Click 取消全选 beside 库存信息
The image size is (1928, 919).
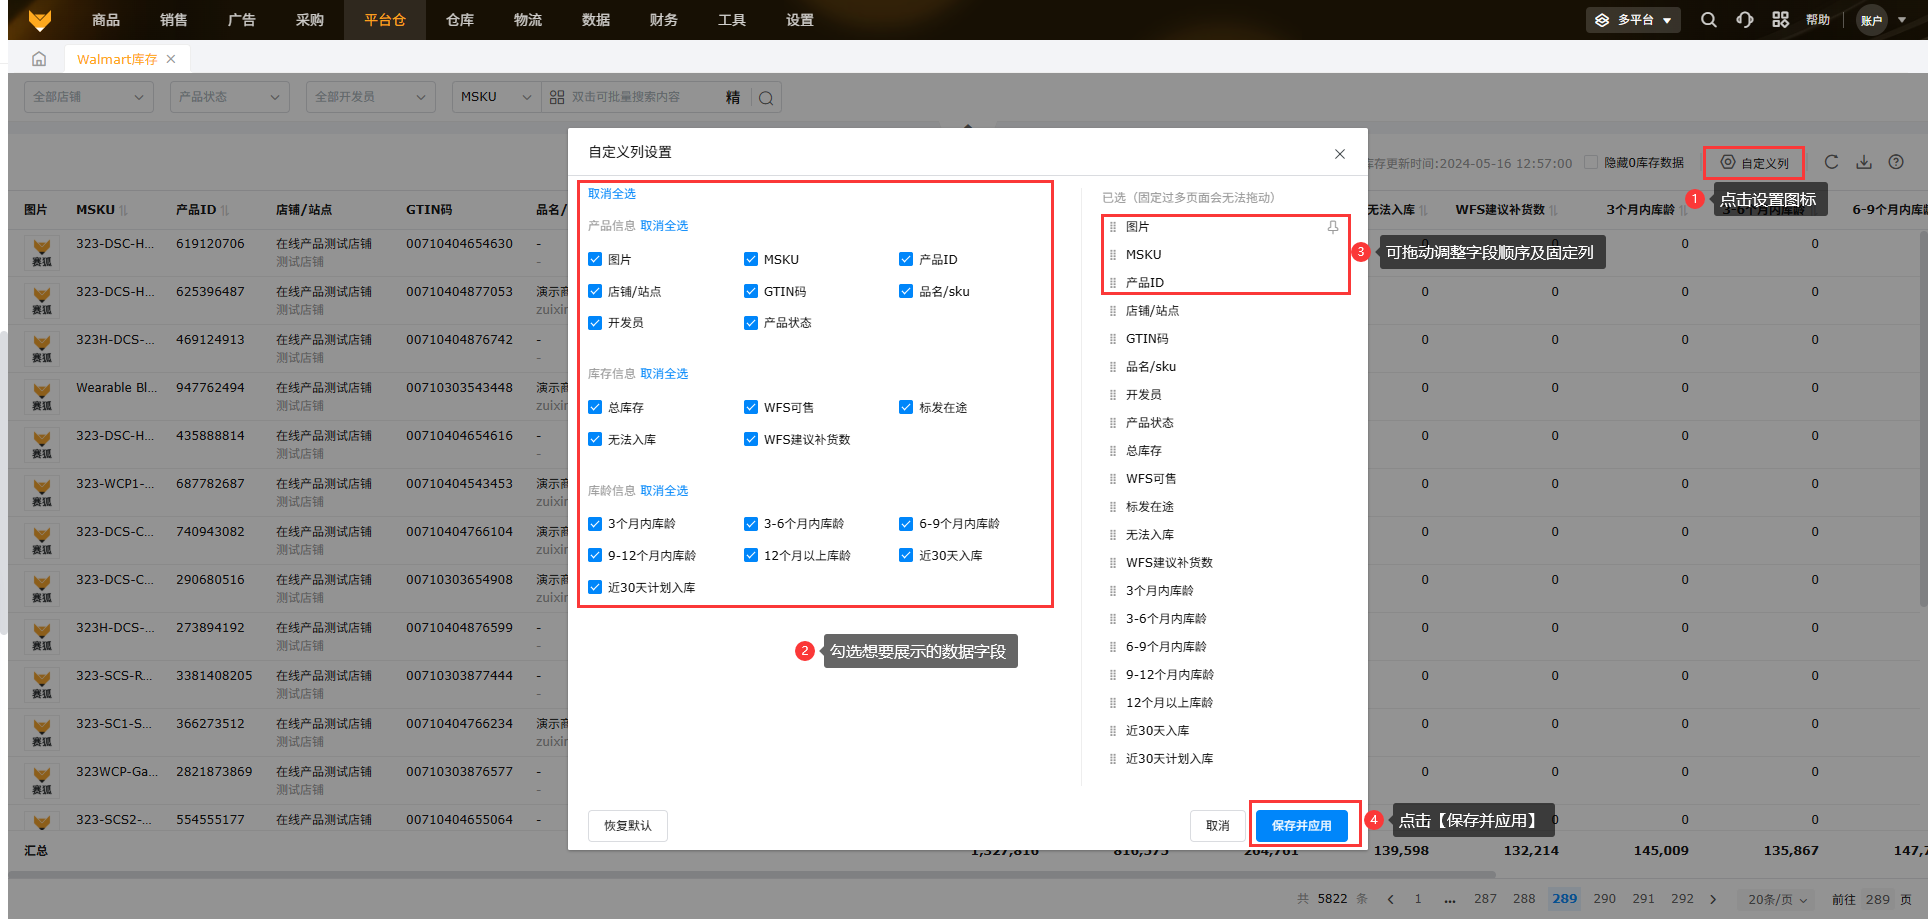coord(665,374)
